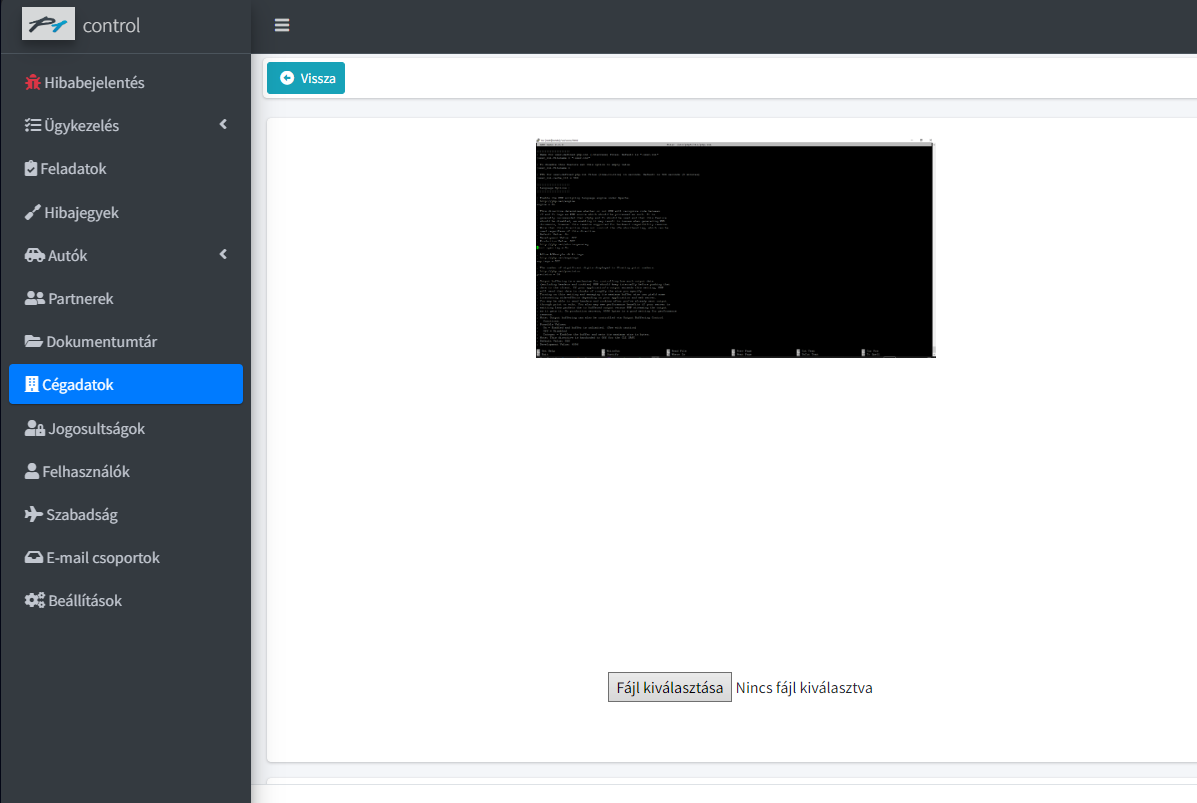This screenshot has width=1197, height=803.
Task: Click the red bug icon beside Hibabejelentés
Action: click(x=33, y=83)
